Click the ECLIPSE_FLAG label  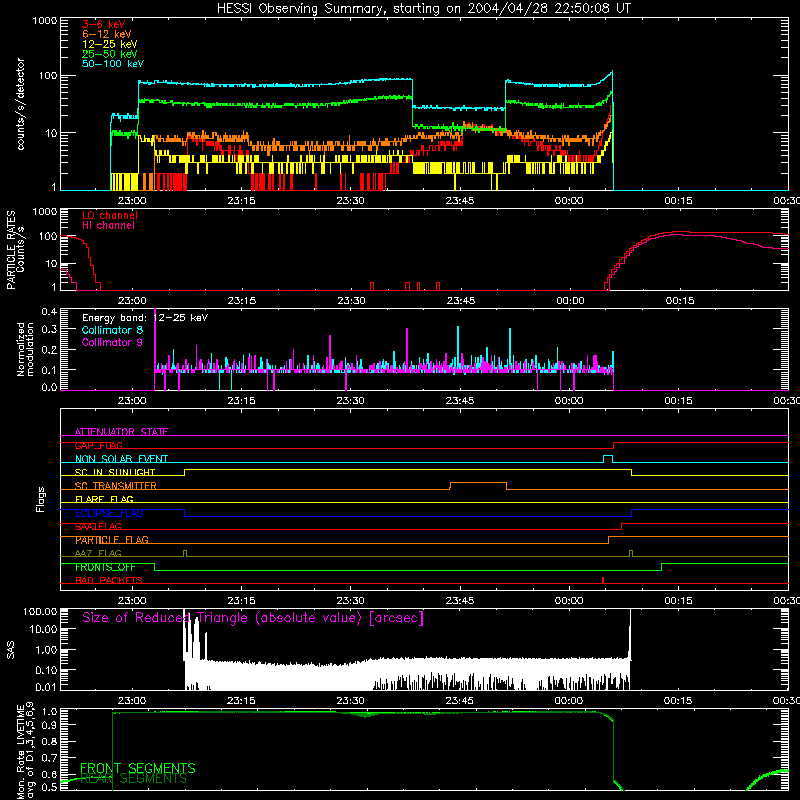109,513
